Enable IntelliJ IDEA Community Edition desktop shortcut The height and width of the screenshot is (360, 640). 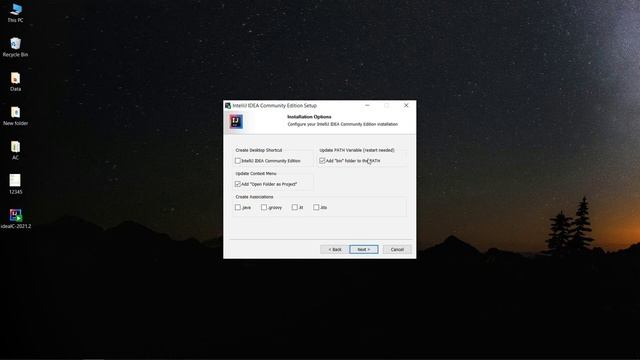(238, 161)
